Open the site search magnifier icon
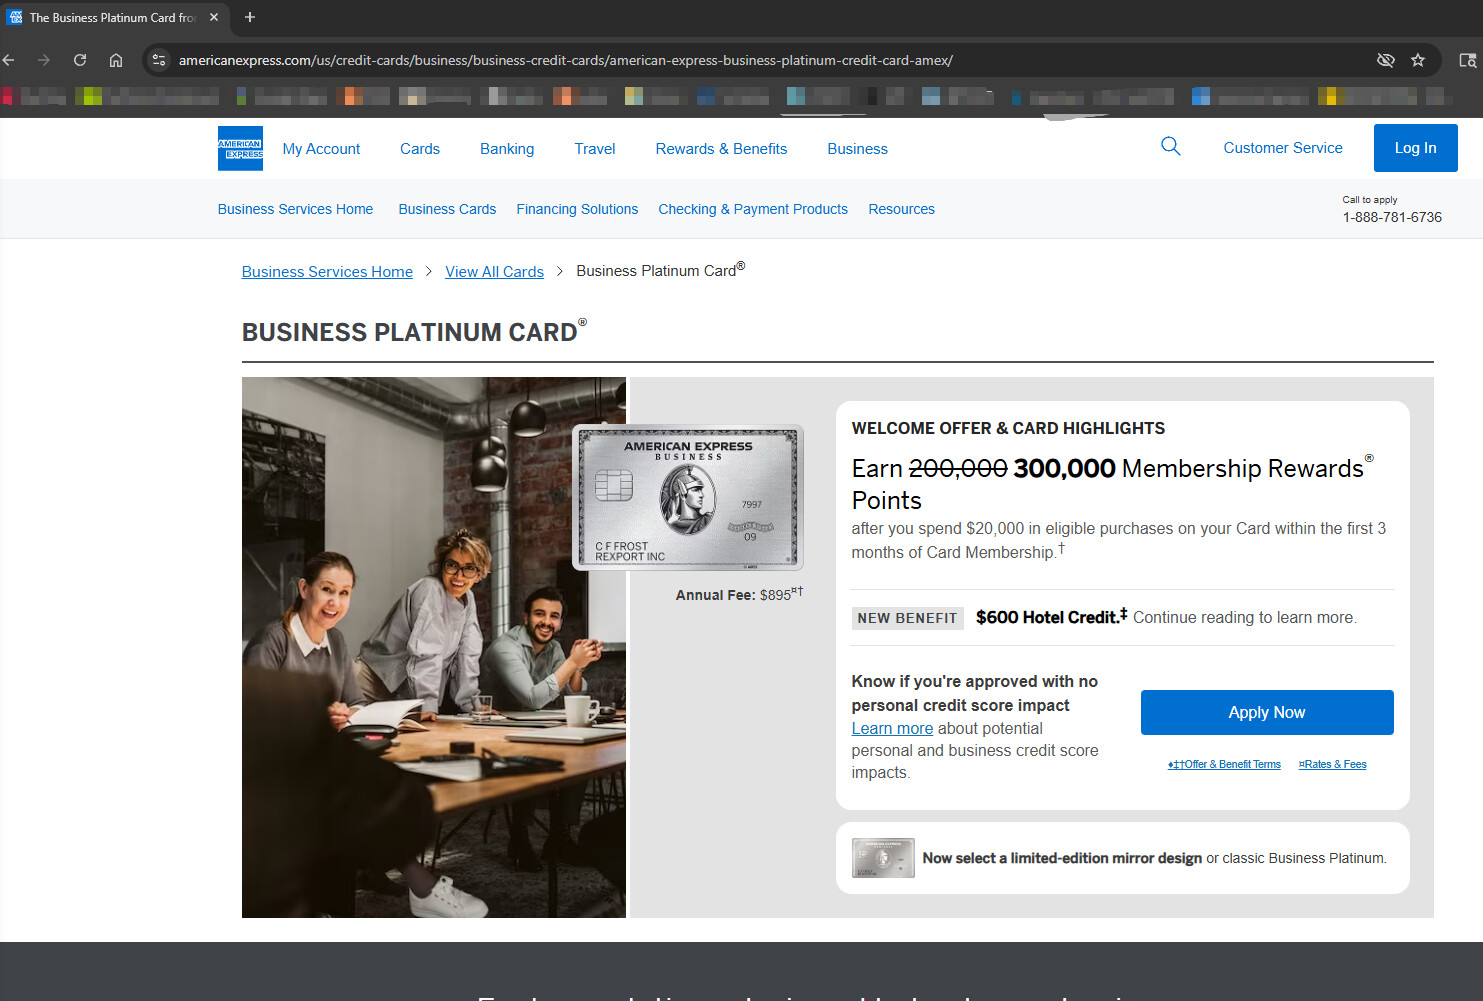1483x1001 pixels. tap(1170, 147)
